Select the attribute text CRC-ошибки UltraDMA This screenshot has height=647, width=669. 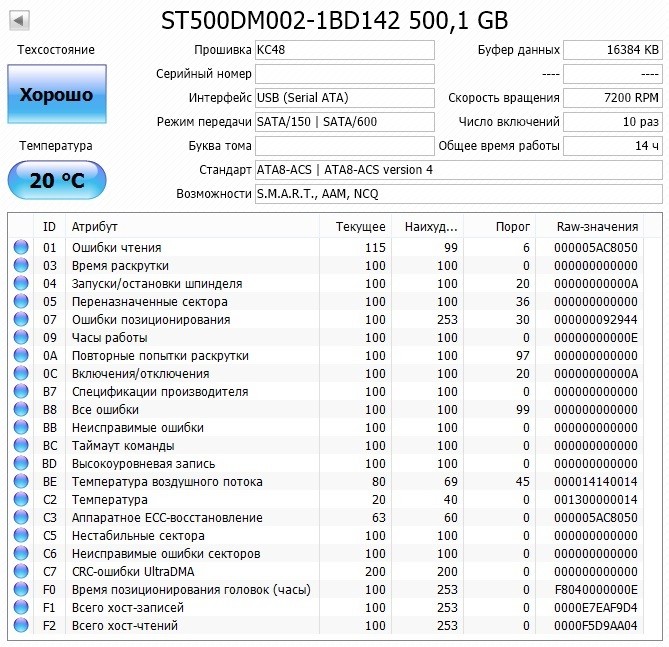pyautogui.click(x=133, y=571)
